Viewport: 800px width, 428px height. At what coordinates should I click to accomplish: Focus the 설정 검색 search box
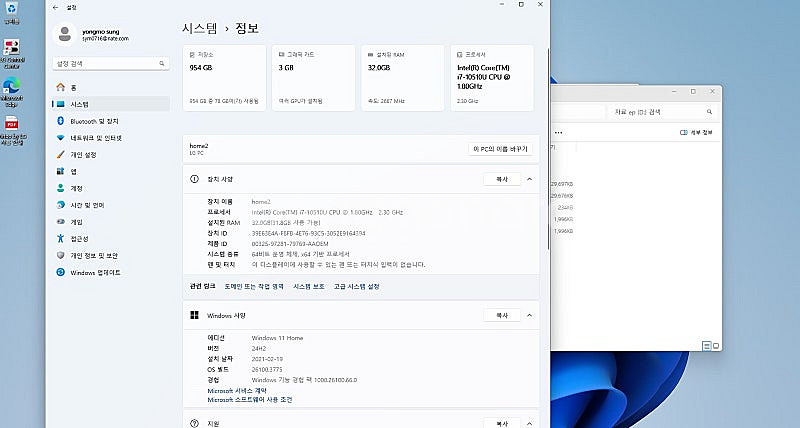tap(111, 64)
